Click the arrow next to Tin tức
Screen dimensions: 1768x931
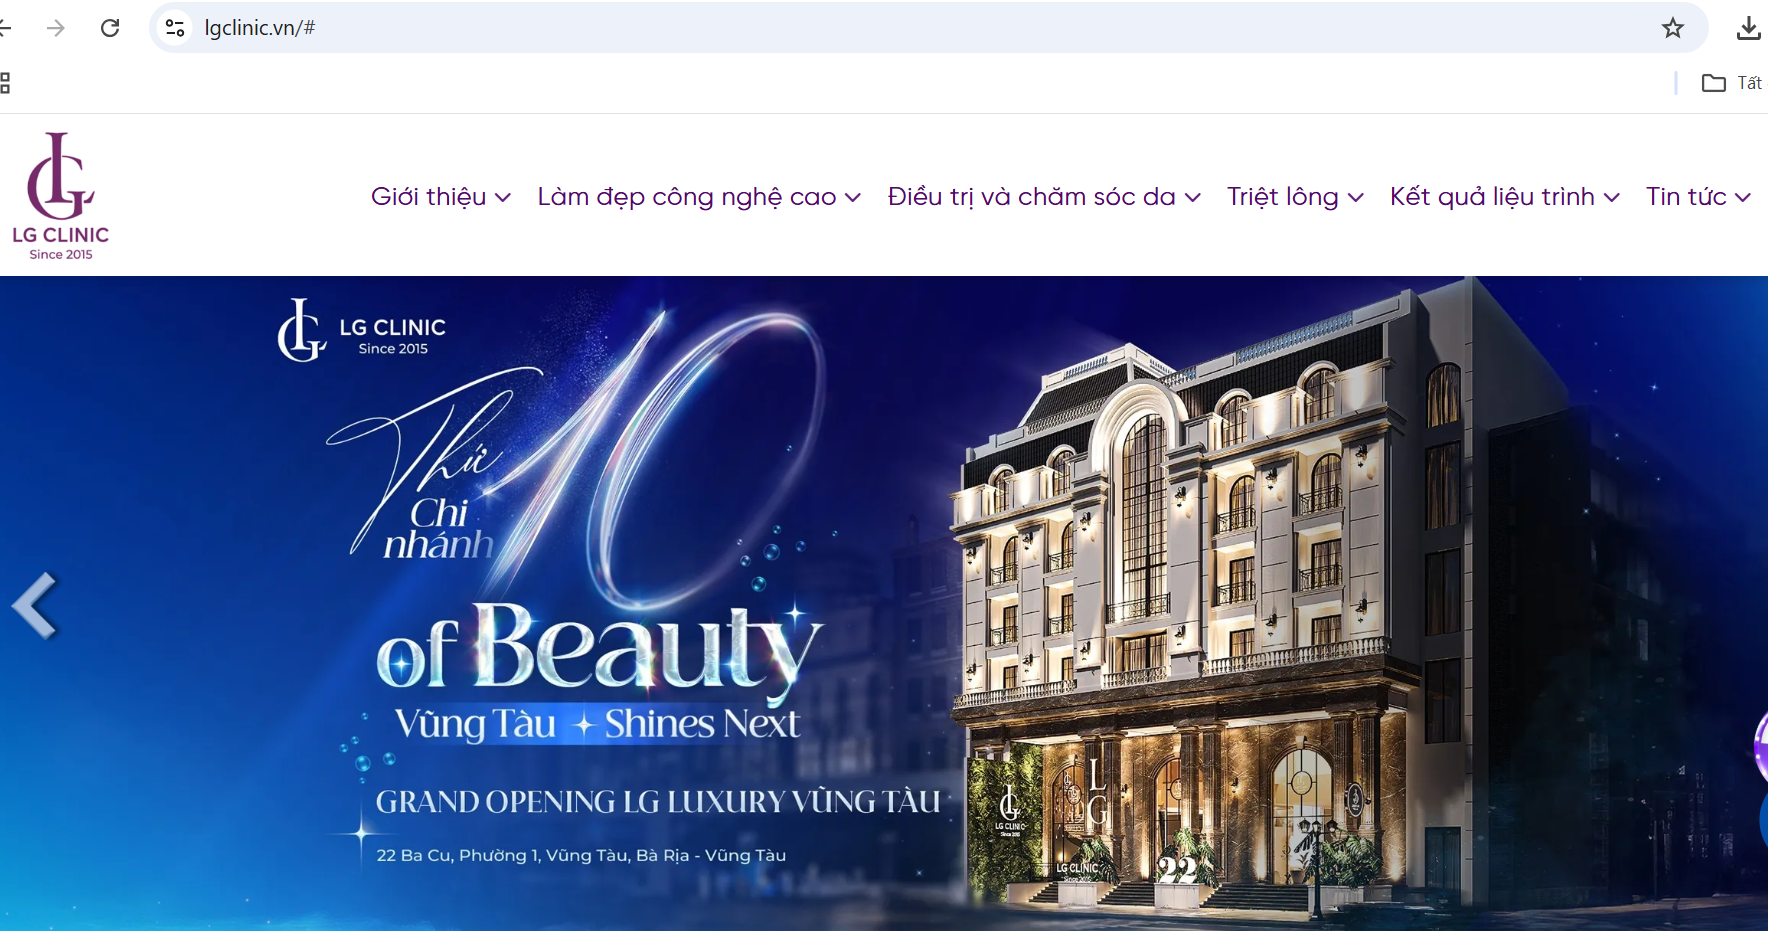click(1743, 198)
